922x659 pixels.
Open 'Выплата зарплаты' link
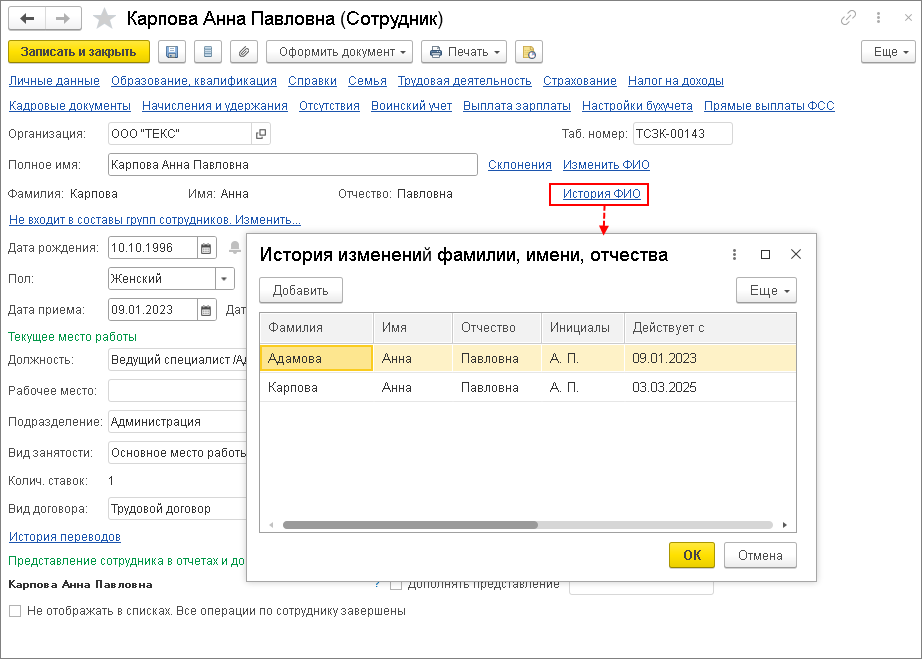517,106
